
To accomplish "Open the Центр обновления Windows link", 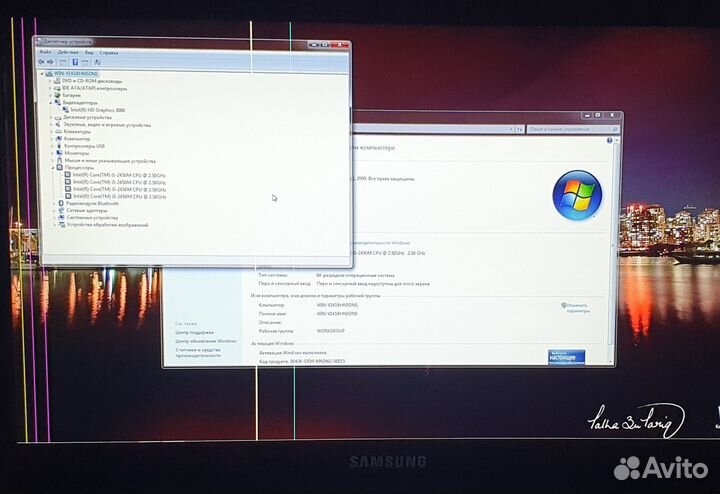I will coord(206,341).
